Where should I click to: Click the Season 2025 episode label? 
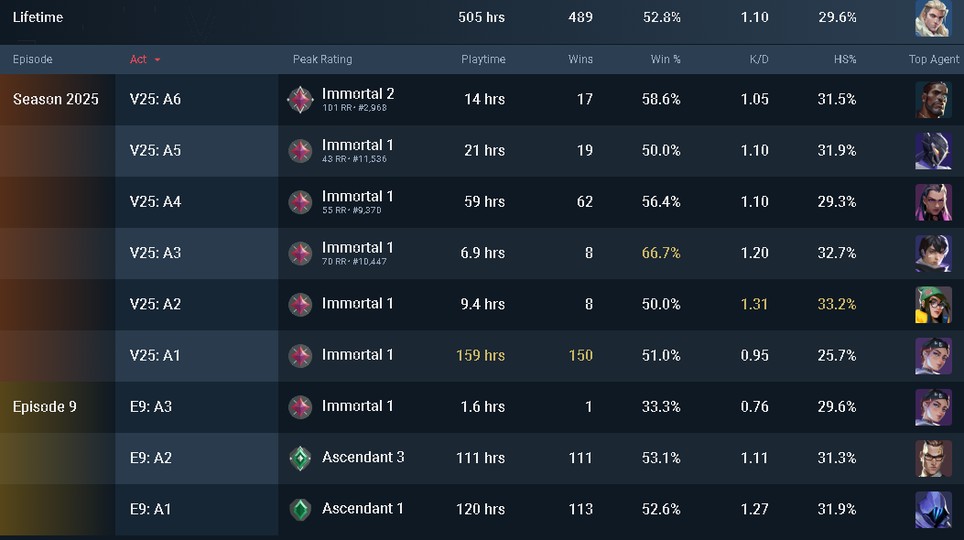coord(56,99)
